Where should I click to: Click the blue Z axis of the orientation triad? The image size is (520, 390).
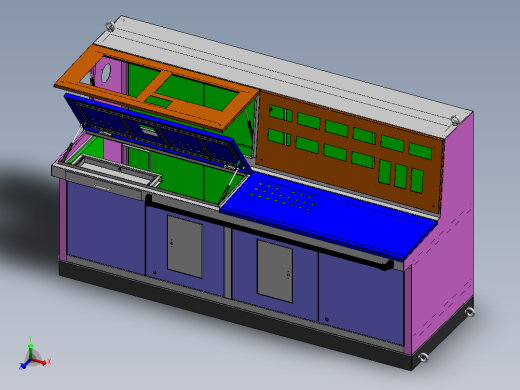(25, 364)
